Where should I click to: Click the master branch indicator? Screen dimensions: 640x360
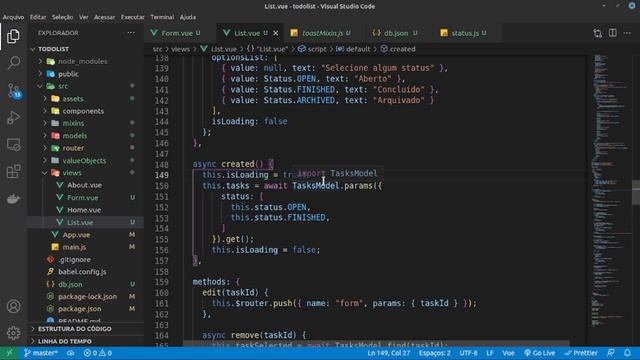pos(40,353)
